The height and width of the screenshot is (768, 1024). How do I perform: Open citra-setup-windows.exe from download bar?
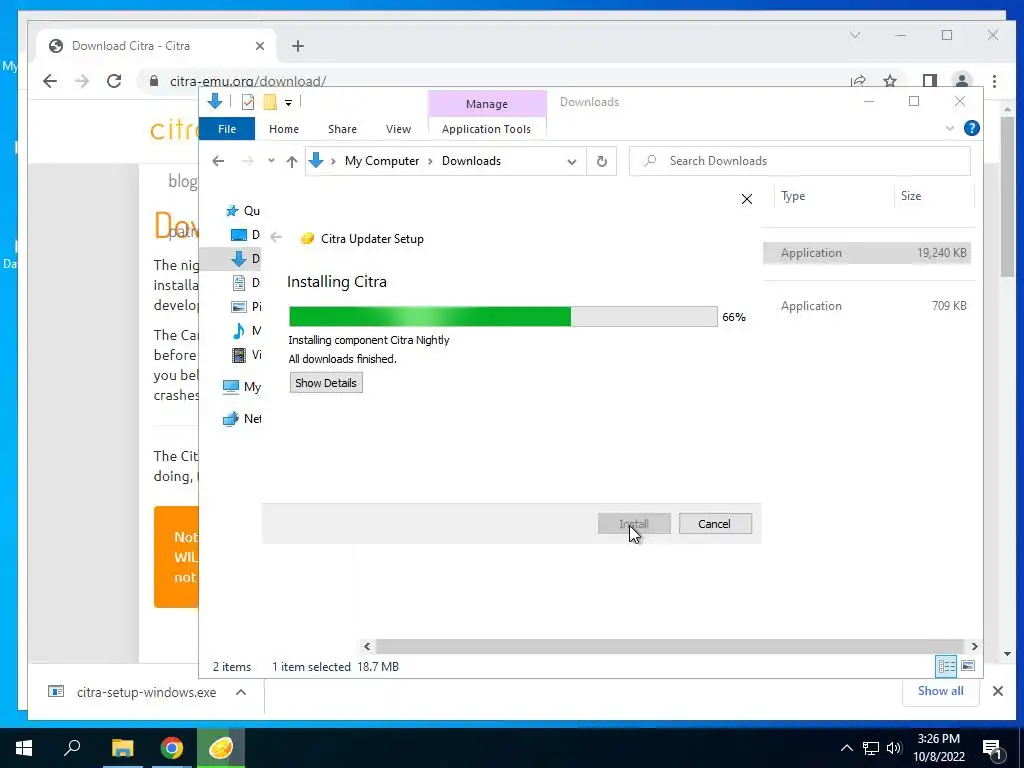[146, 692]
